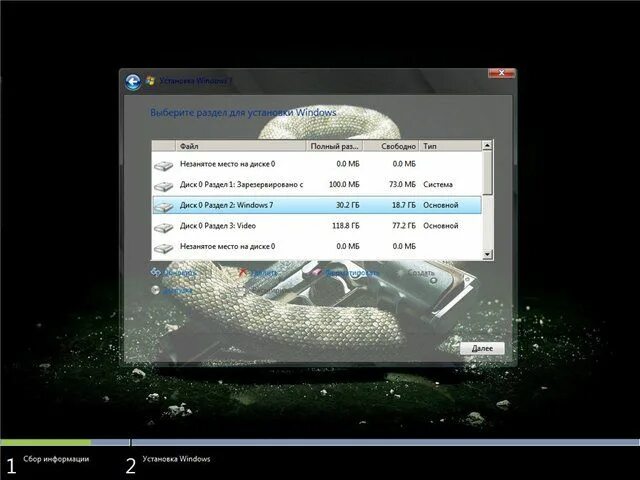Click the 18.7 ГБ free space cell
The height and width of the screenshot is (480, 640).
[x=404, y=205]
